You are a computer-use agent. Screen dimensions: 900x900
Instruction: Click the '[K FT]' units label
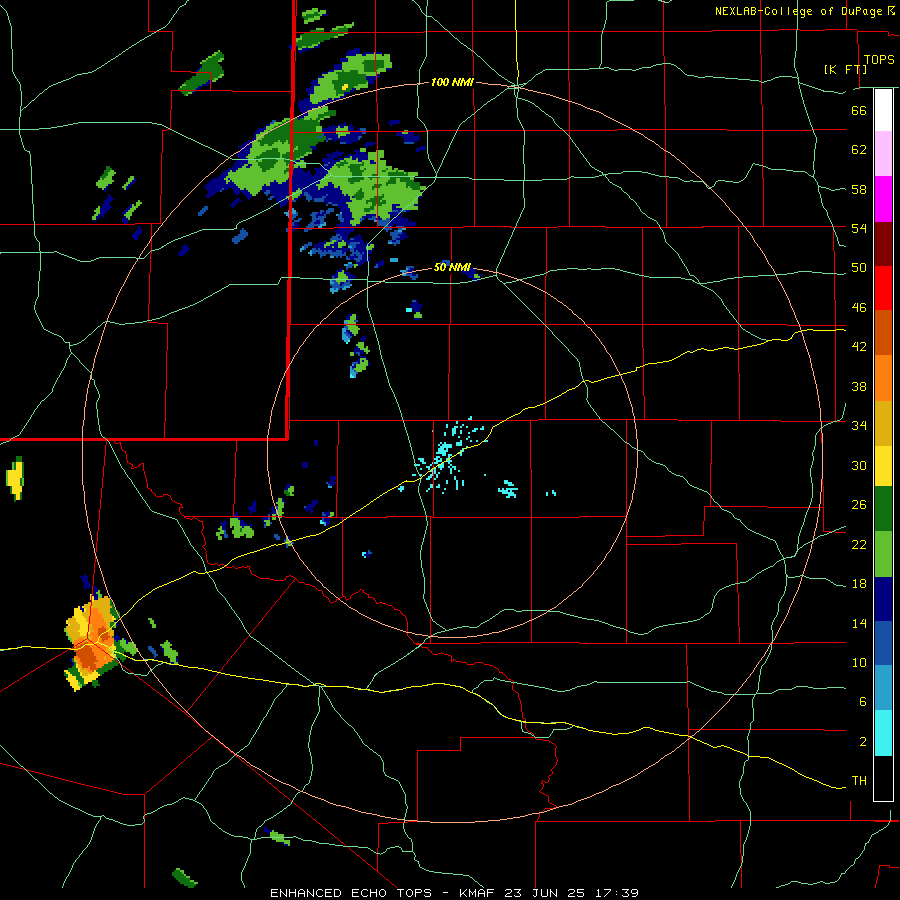point(845,69)
